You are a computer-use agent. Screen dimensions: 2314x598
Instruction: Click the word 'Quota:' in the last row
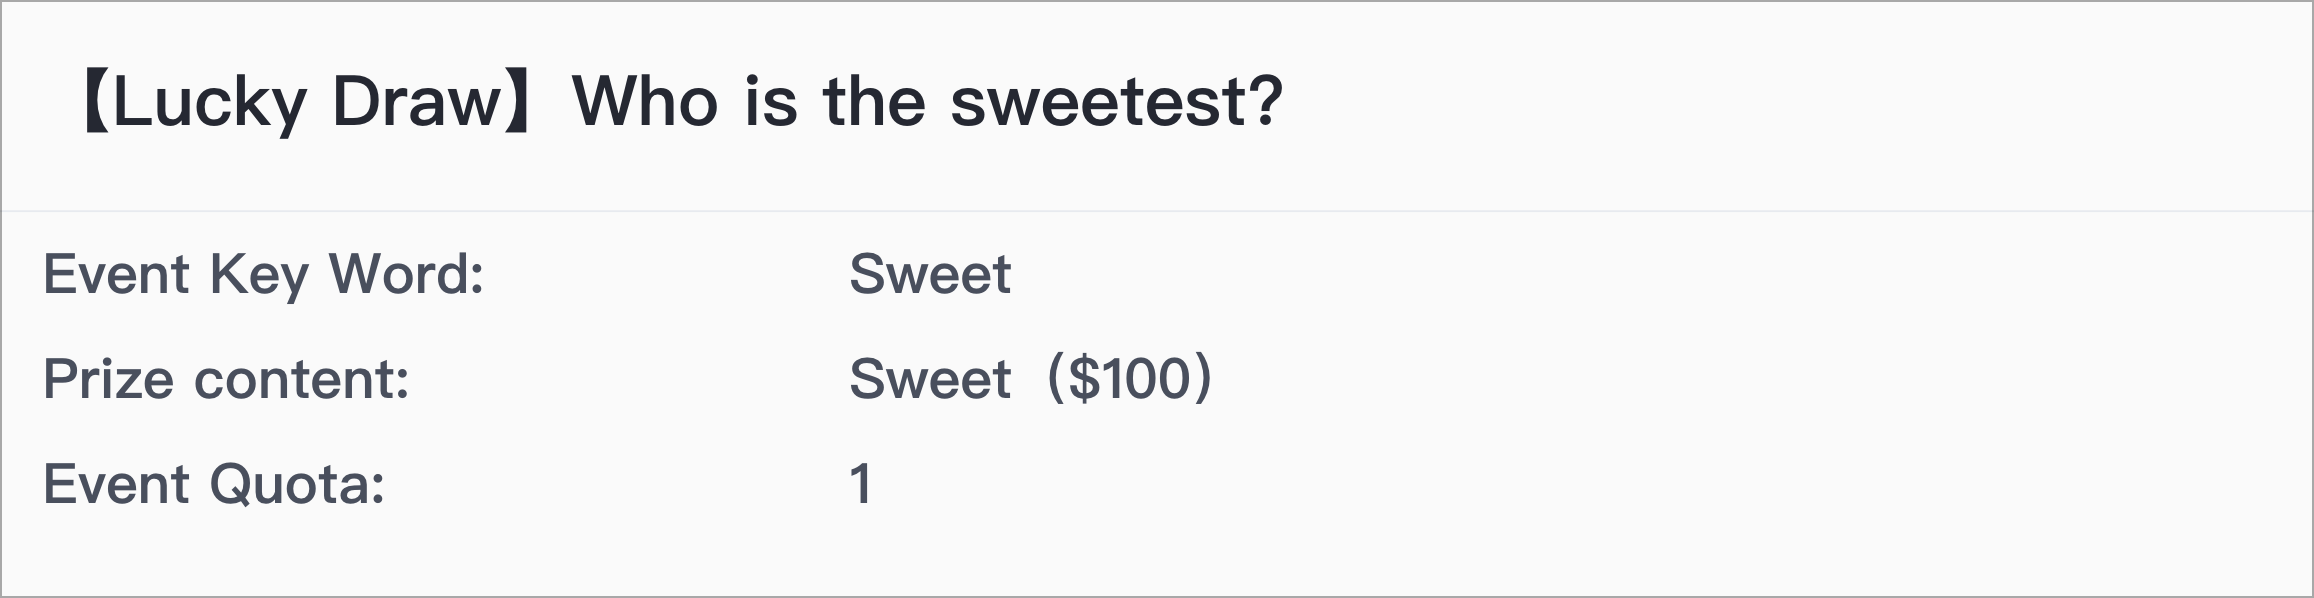[x=298, y=484]
